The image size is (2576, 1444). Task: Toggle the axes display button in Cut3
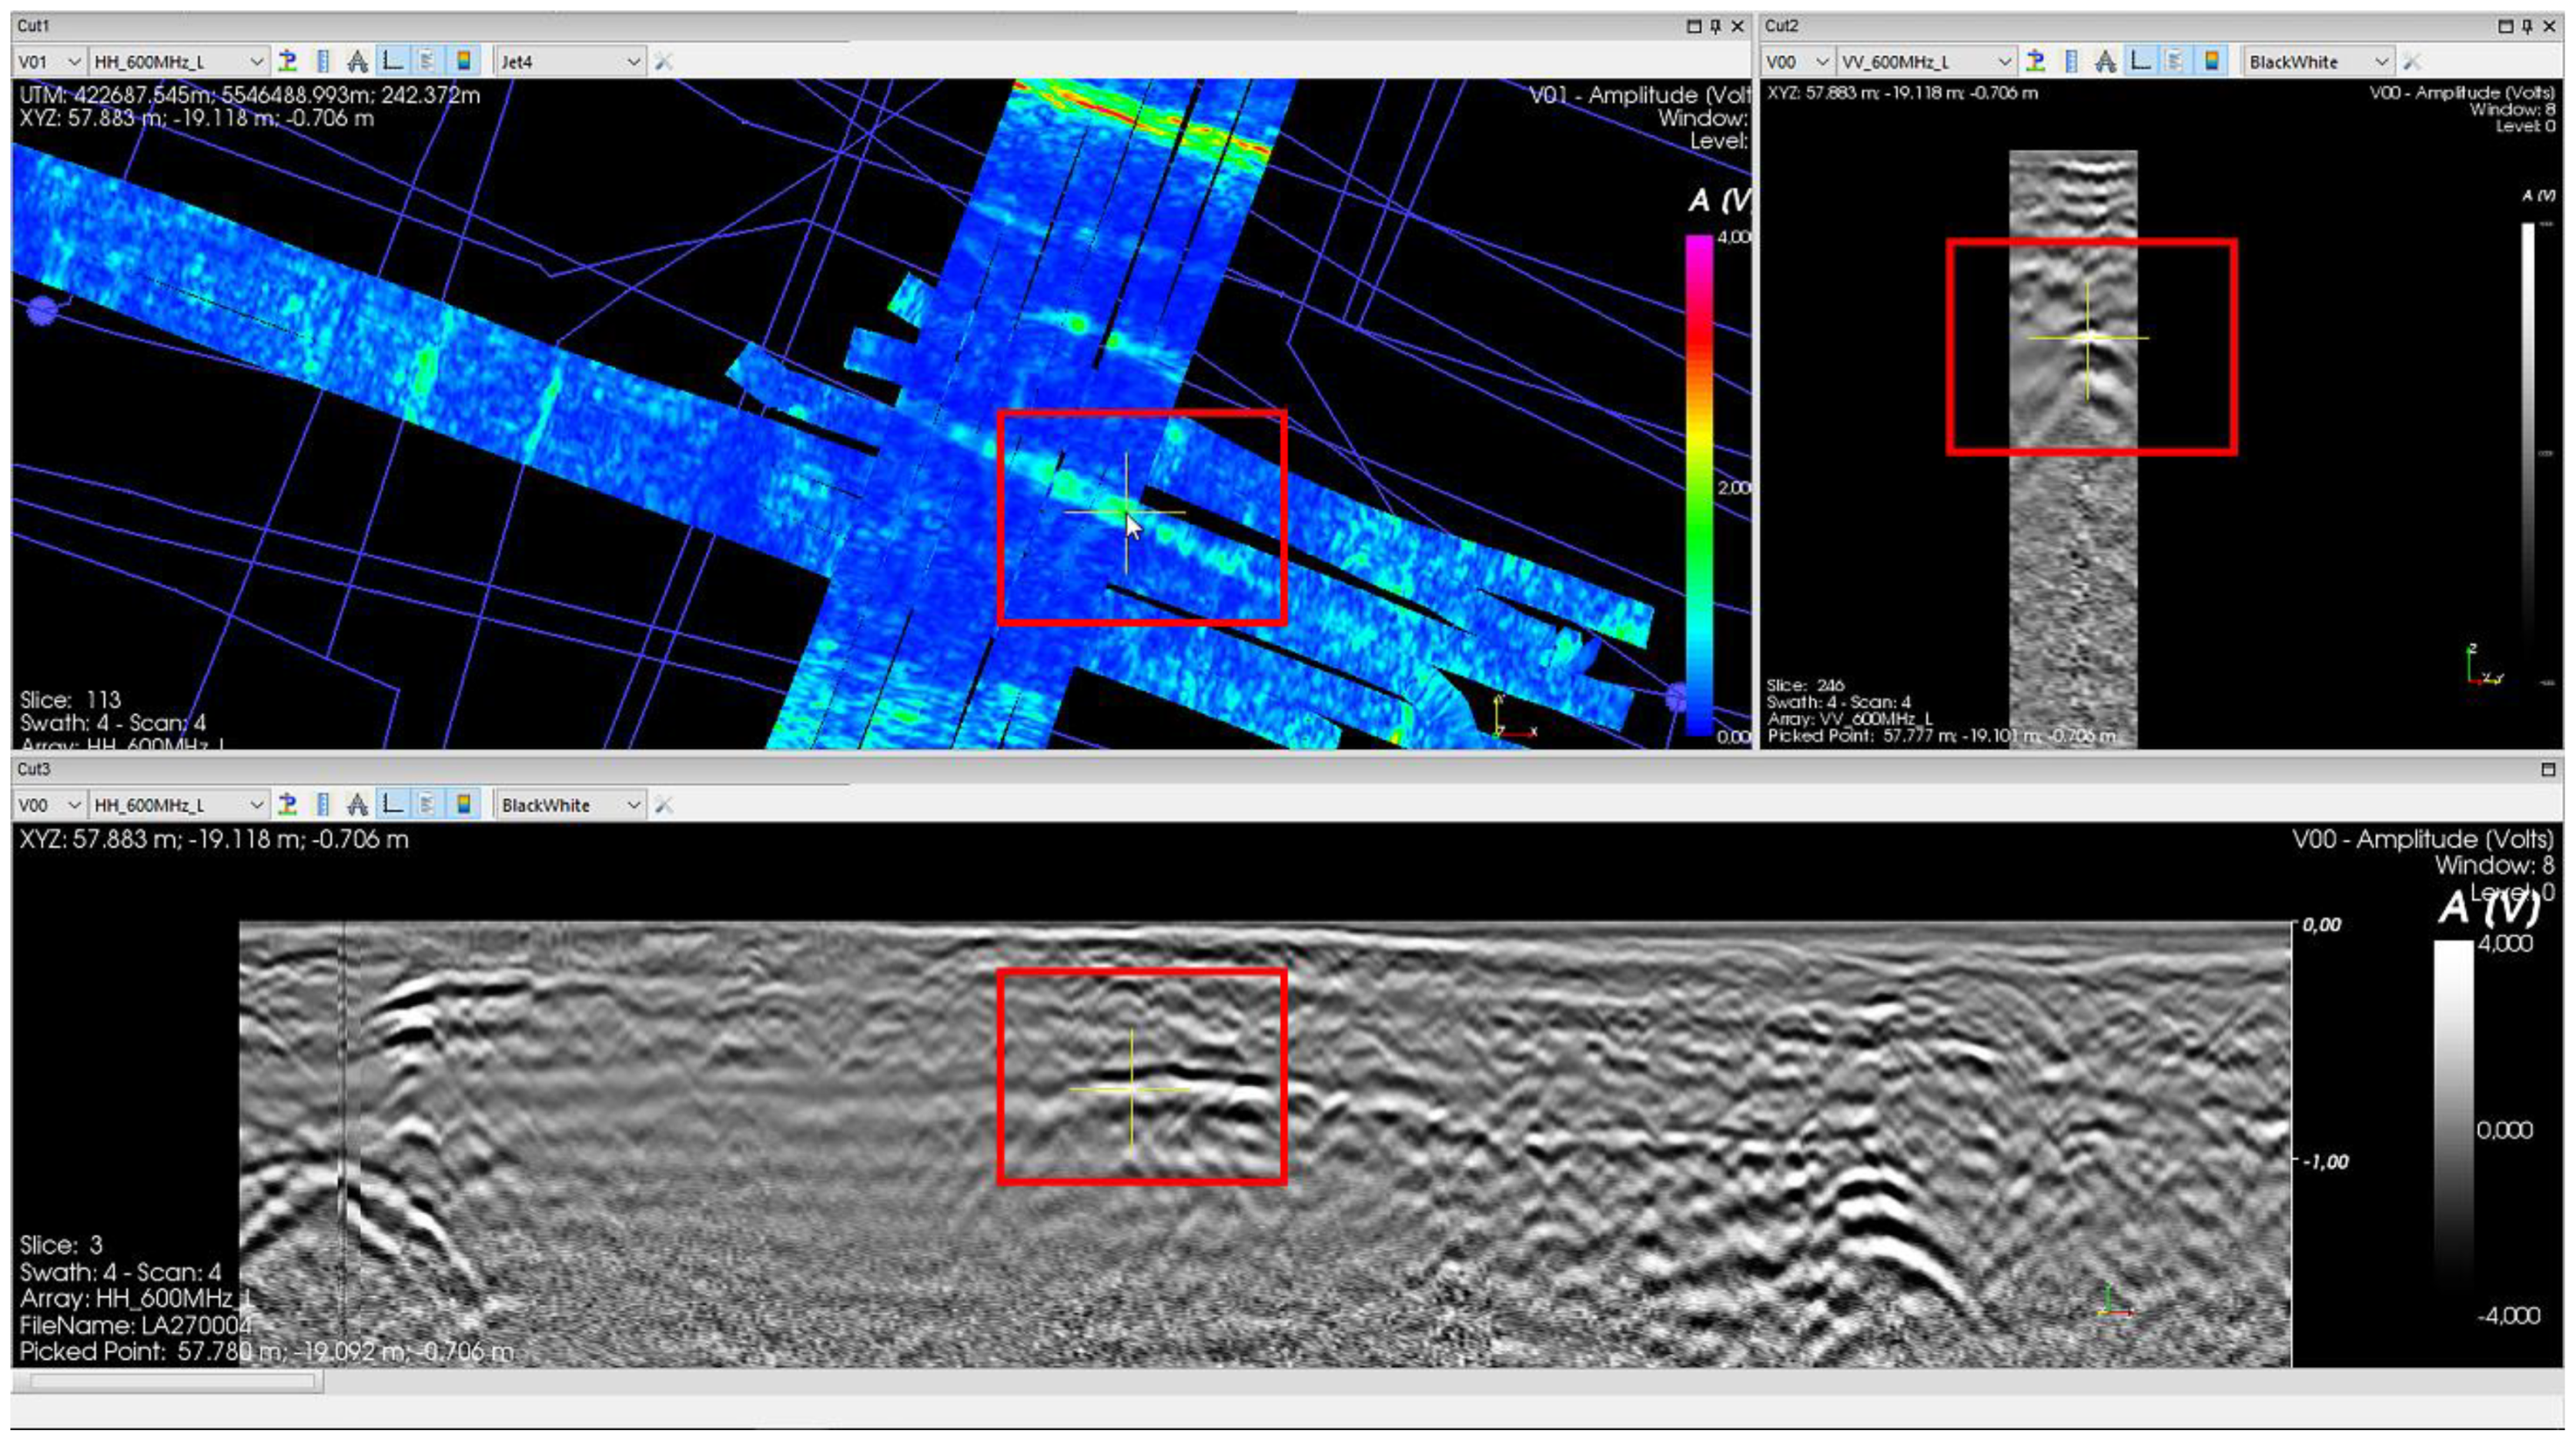(393, 804)
